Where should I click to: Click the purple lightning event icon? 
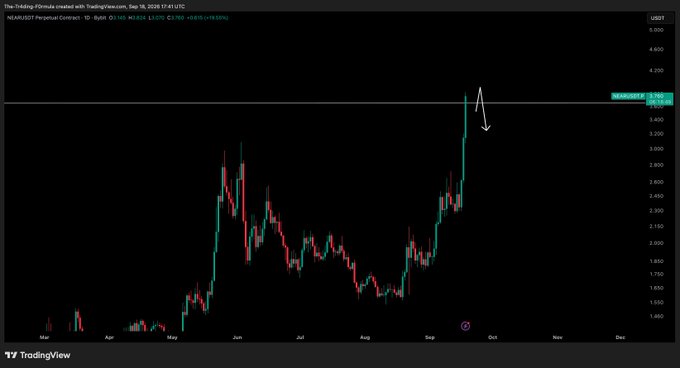(465, 326)
